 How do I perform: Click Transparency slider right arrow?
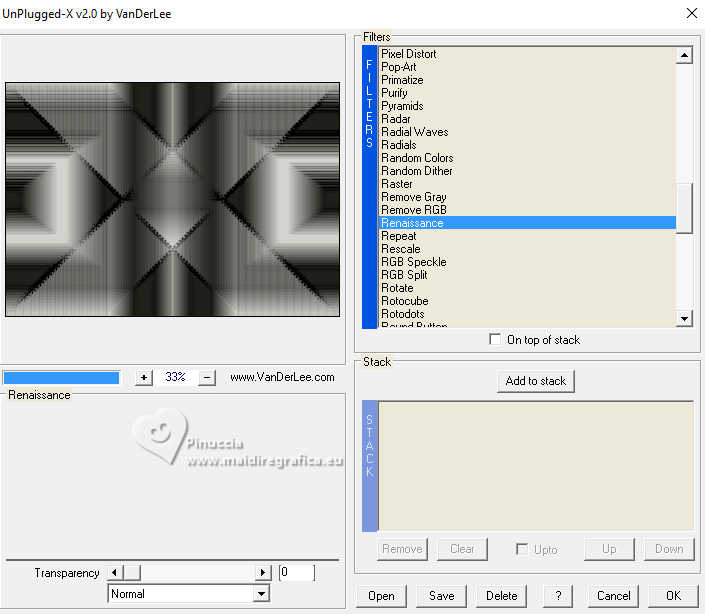pyautogui.click(x=263, y=573)
